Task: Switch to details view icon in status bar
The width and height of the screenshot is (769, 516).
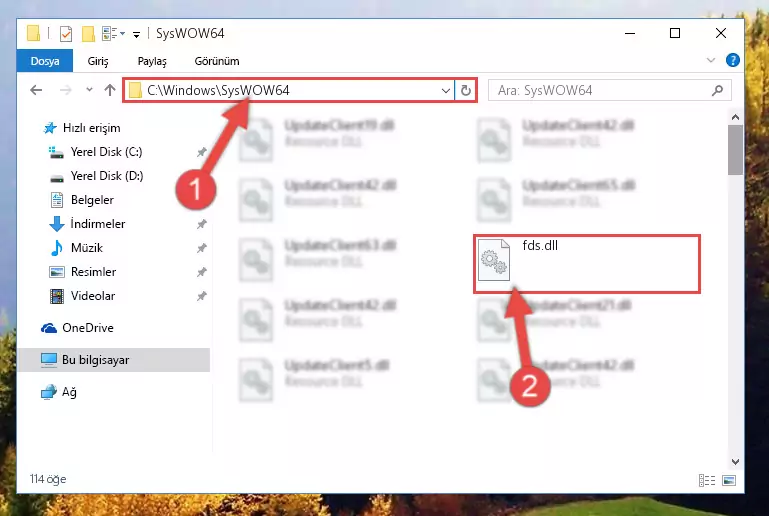Action: coord(707,480)
